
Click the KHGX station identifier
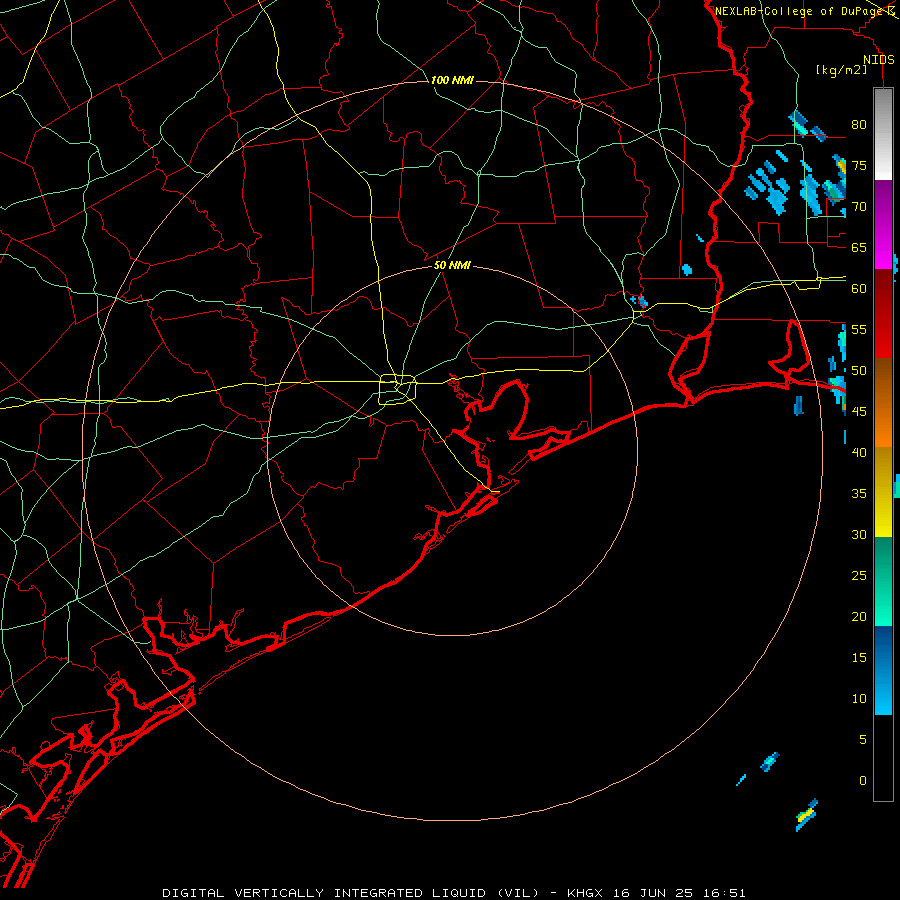click(x=585, y=893)
